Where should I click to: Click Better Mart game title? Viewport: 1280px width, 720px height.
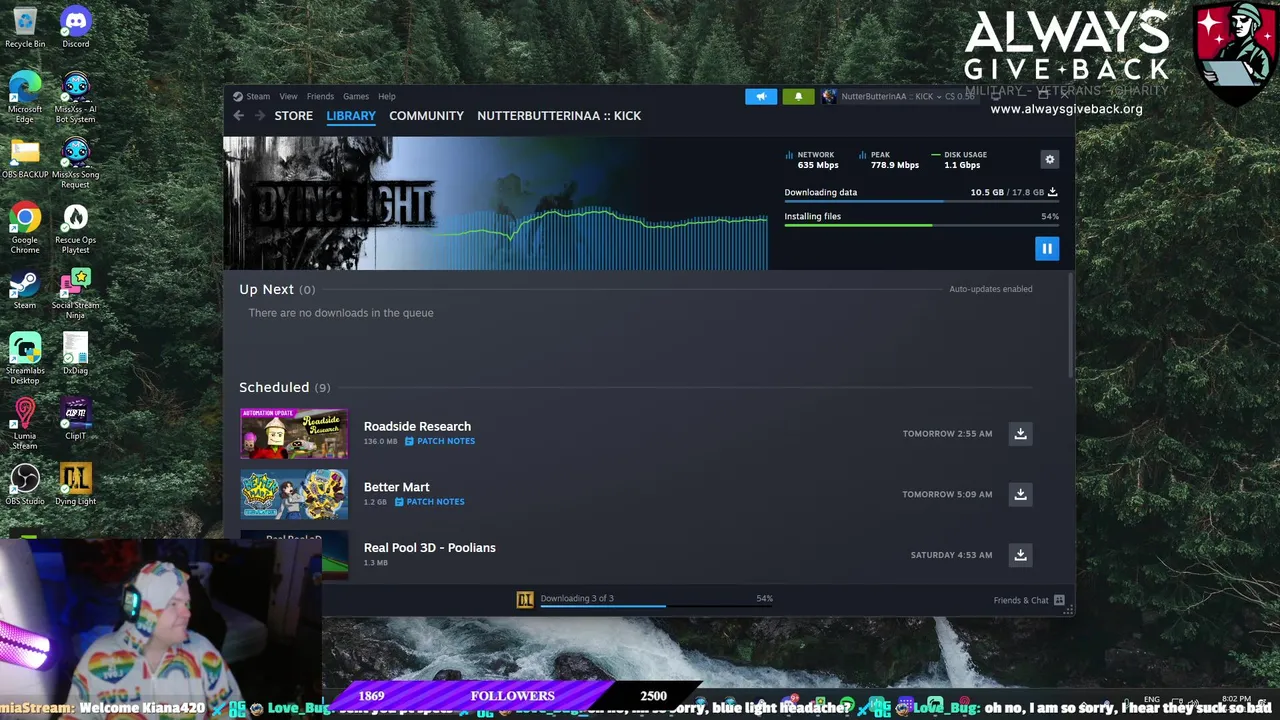coord(397,487)
